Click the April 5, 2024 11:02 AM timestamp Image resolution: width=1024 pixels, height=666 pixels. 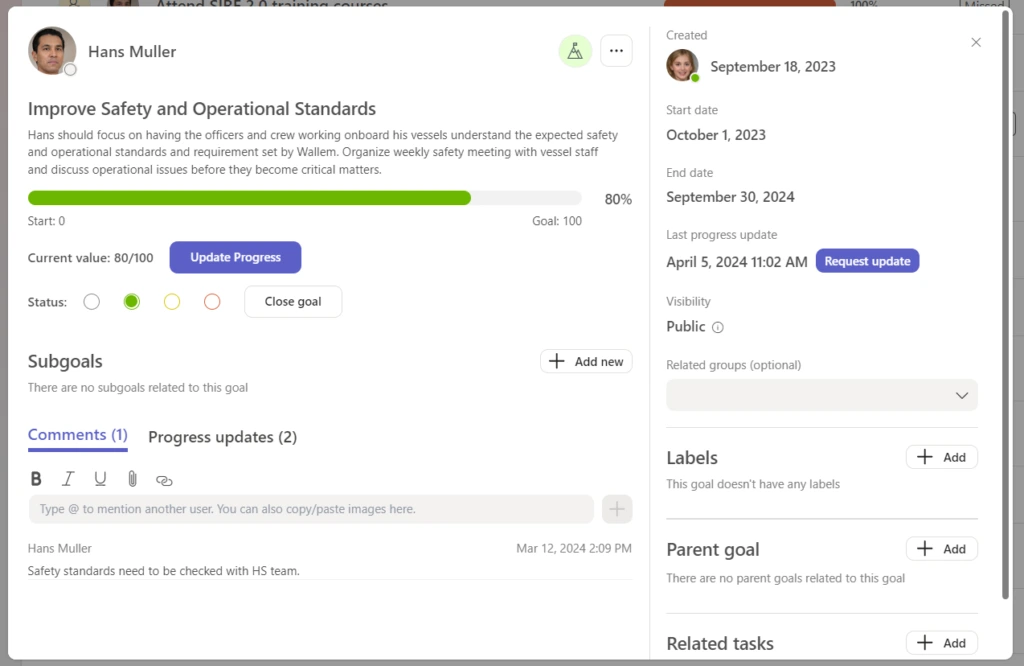[737, 262]
